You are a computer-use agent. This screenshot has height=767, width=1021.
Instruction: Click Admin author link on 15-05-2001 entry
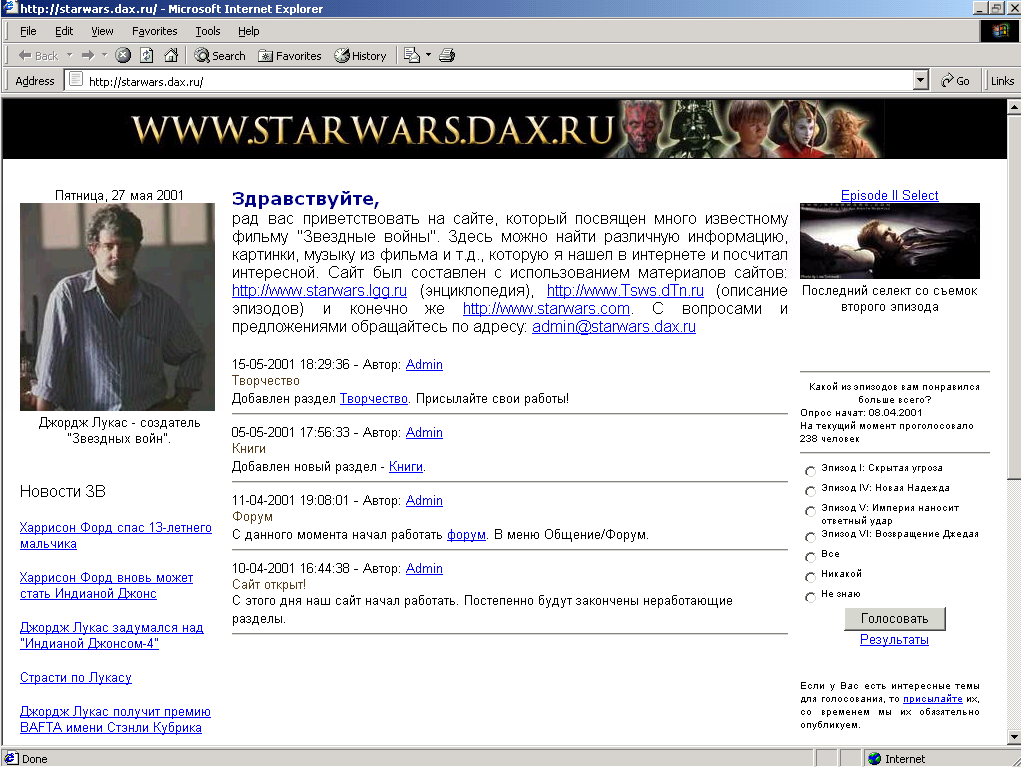pos(424,365)
